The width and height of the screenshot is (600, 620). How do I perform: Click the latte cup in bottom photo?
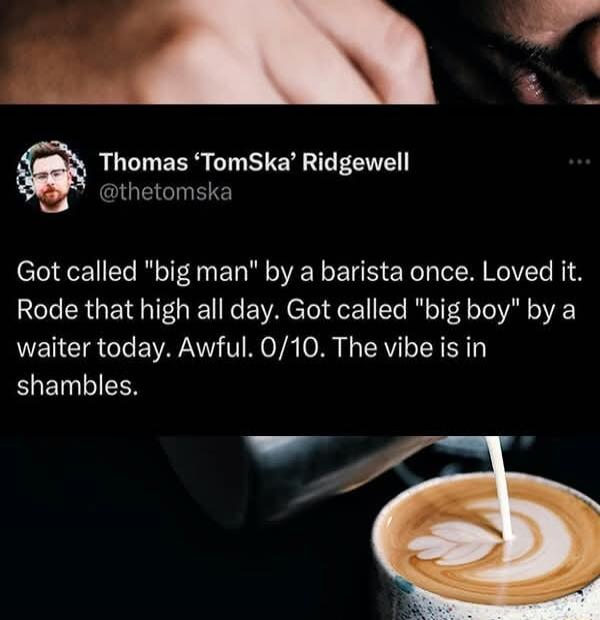click(486, 548)
